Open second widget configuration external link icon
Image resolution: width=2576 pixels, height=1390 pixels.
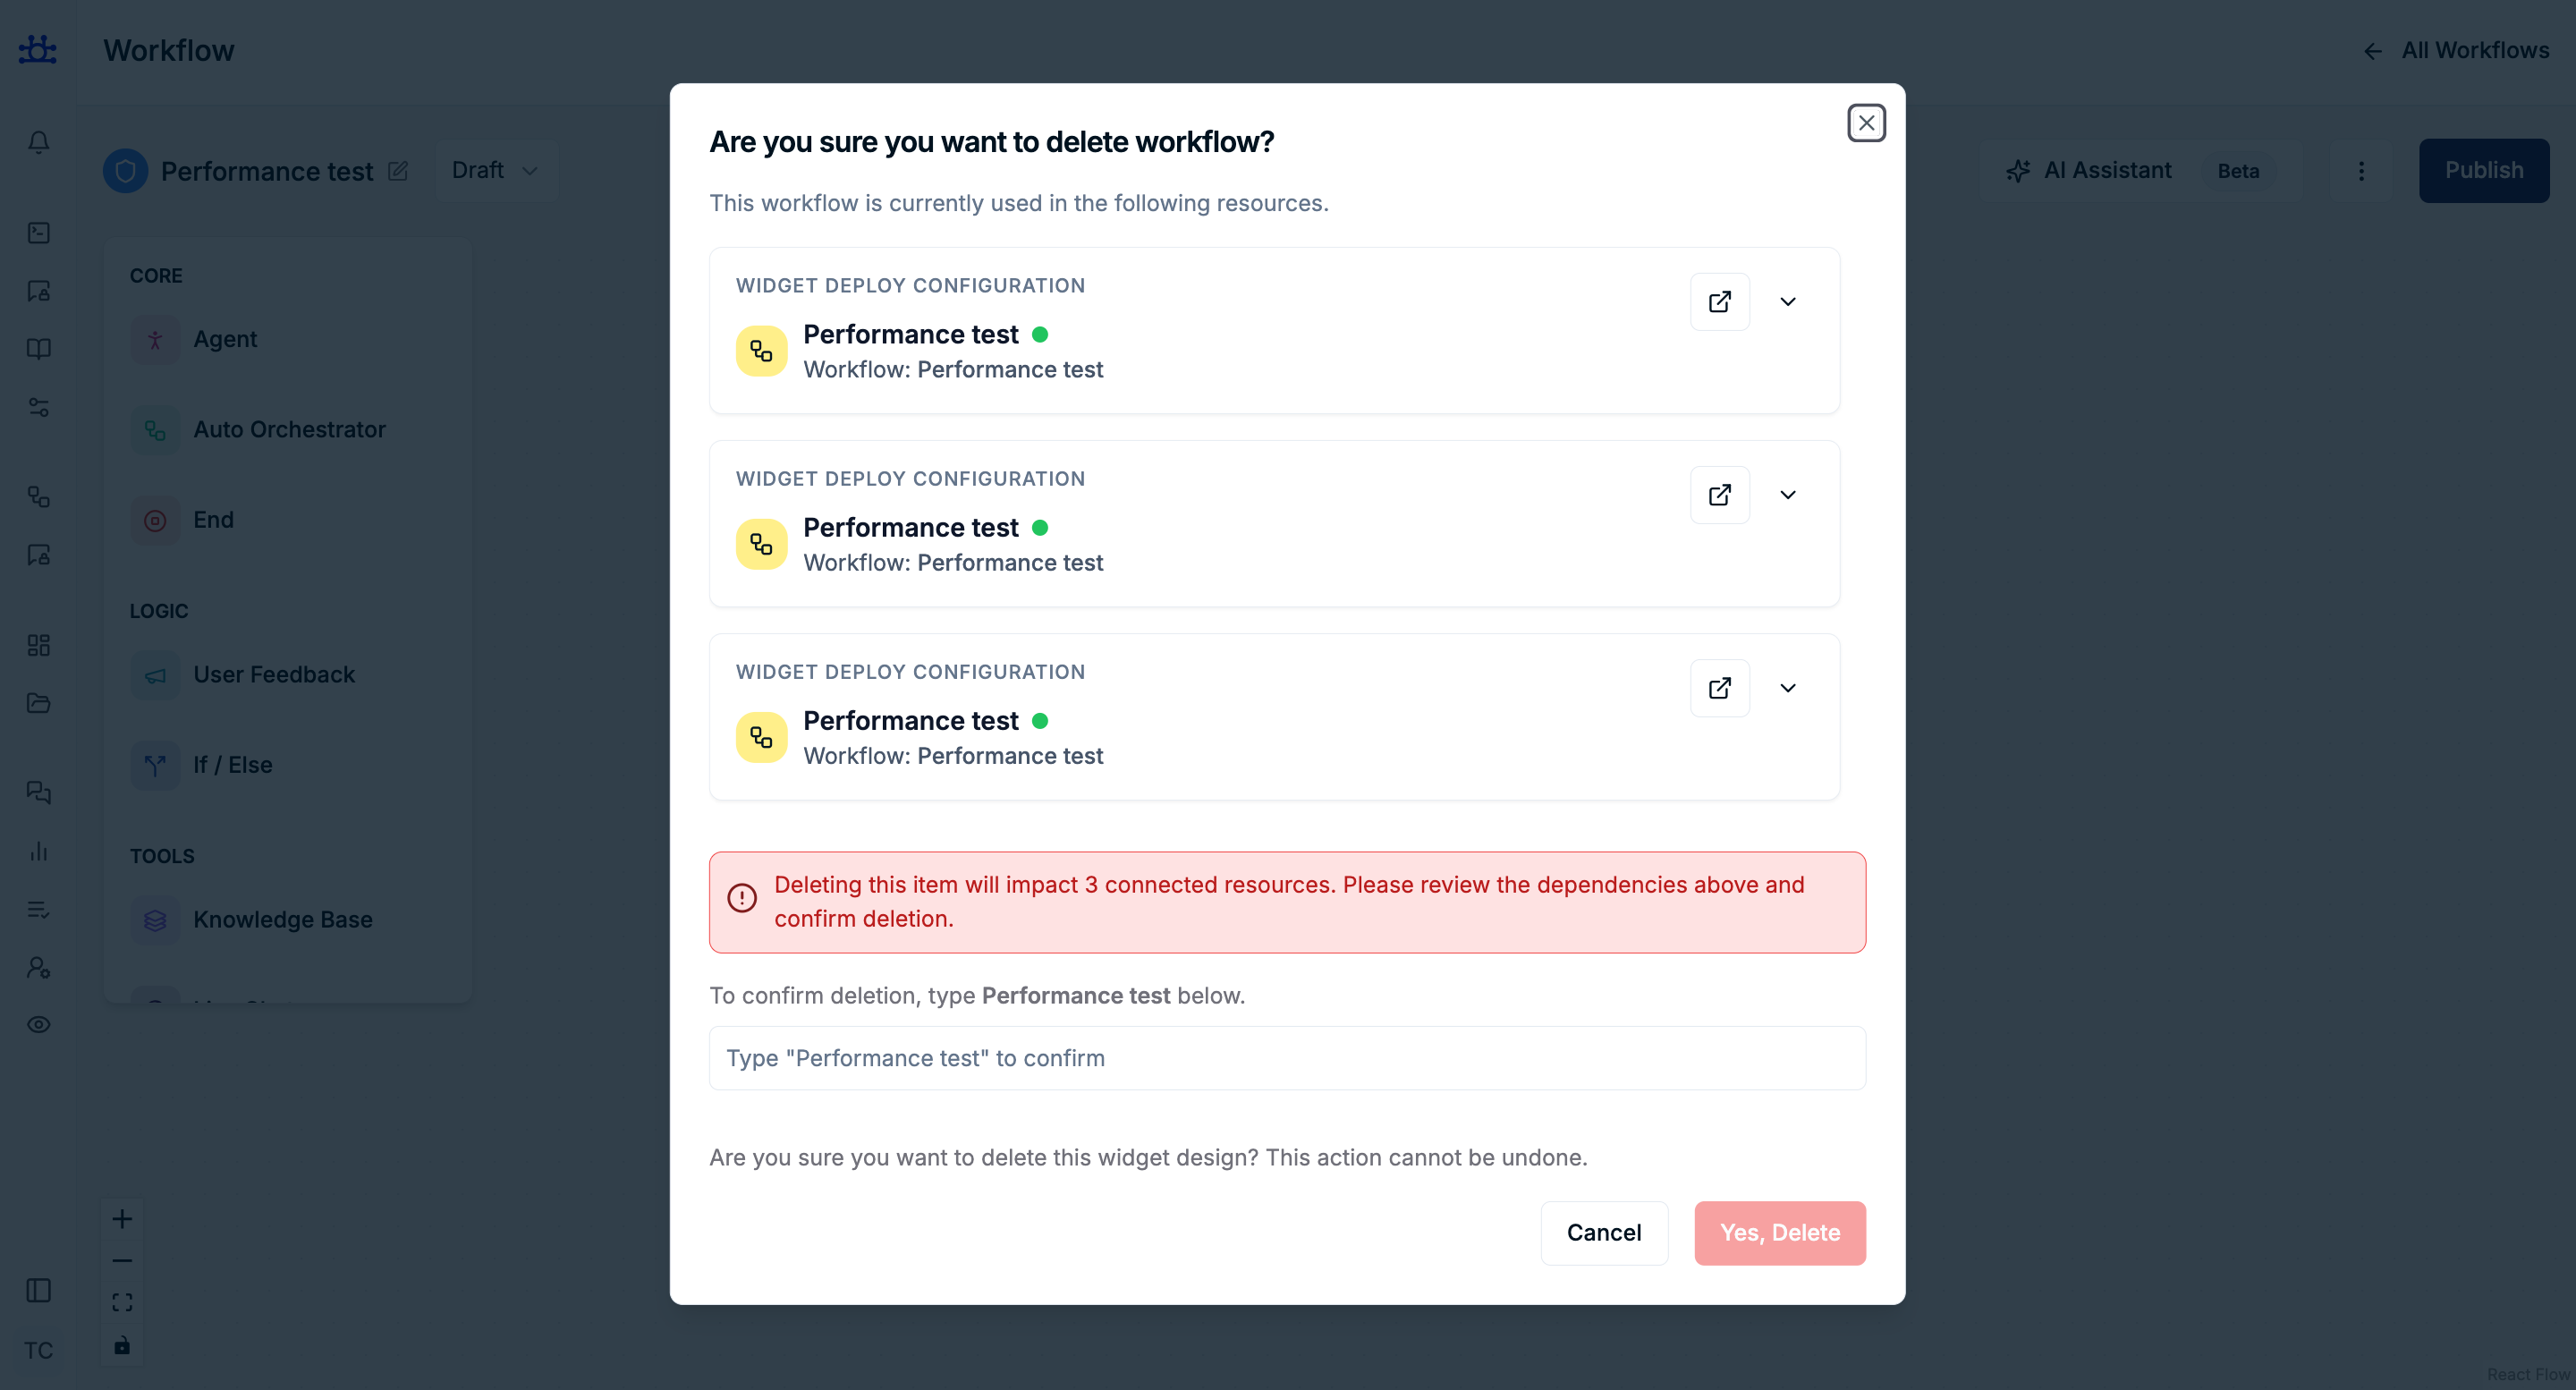coord(1719,494)
